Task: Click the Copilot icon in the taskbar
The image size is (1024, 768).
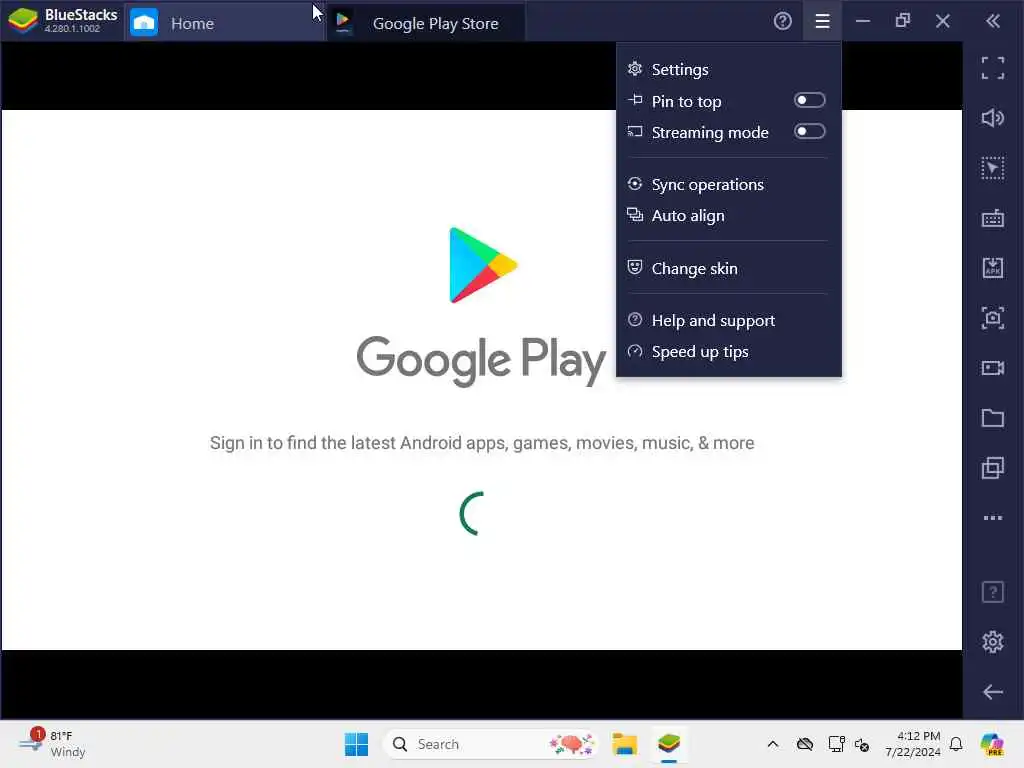Action: tap(992, 744)
